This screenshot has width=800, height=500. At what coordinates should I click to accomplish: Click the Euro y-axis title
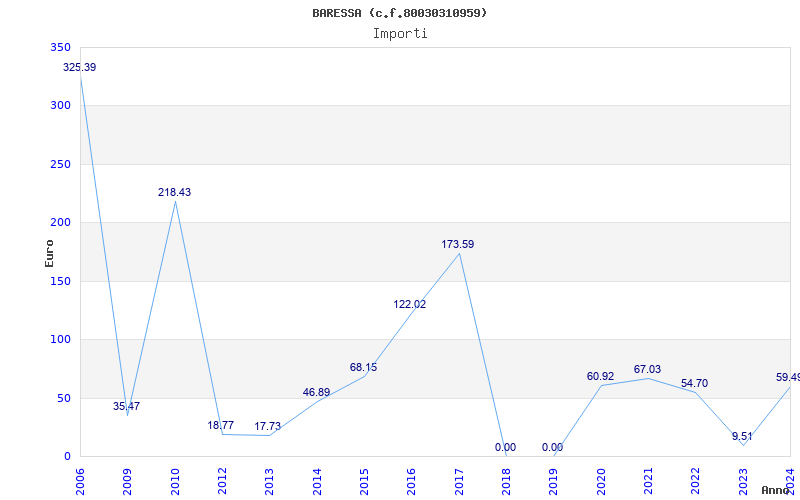(49, 253)
